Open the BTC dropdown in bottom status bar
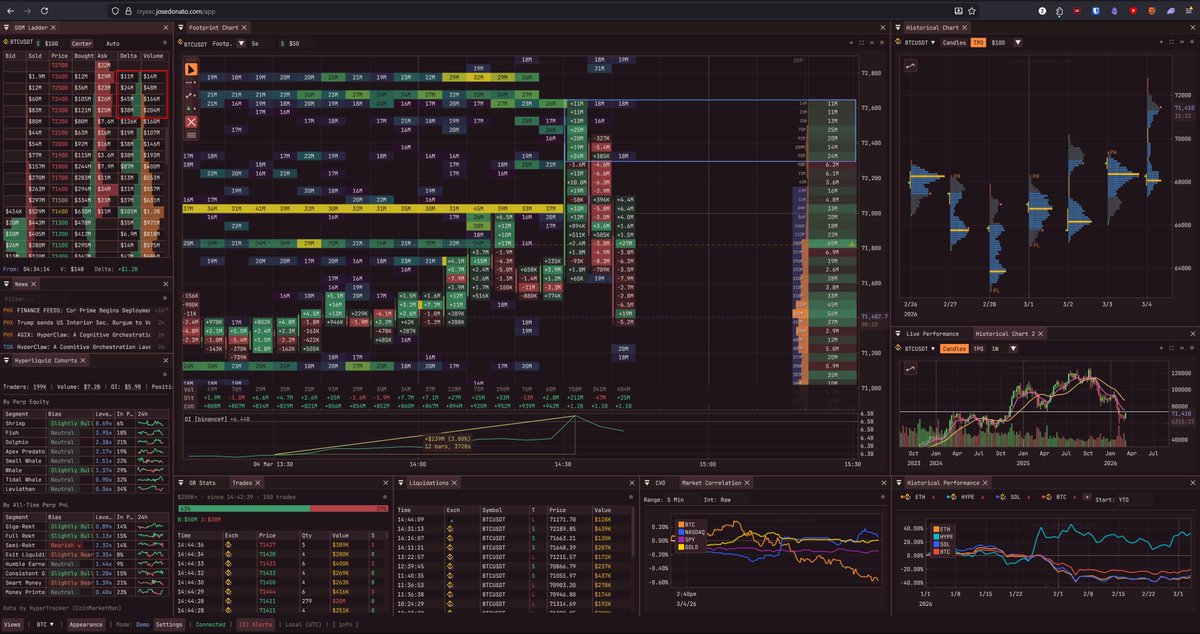 coord(44,624)
